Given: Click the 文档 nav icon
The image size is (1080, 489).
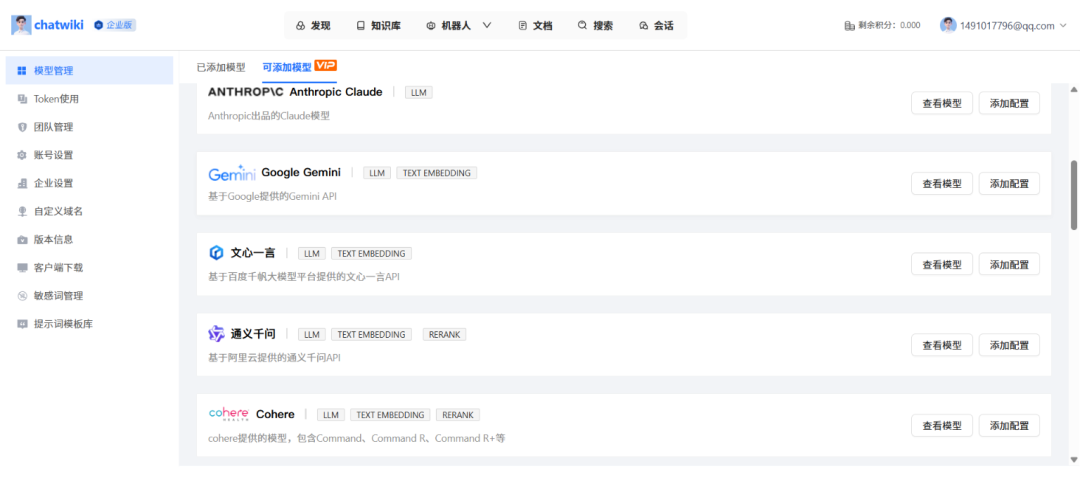Looking at the screenshot, I should click(523, 25).
